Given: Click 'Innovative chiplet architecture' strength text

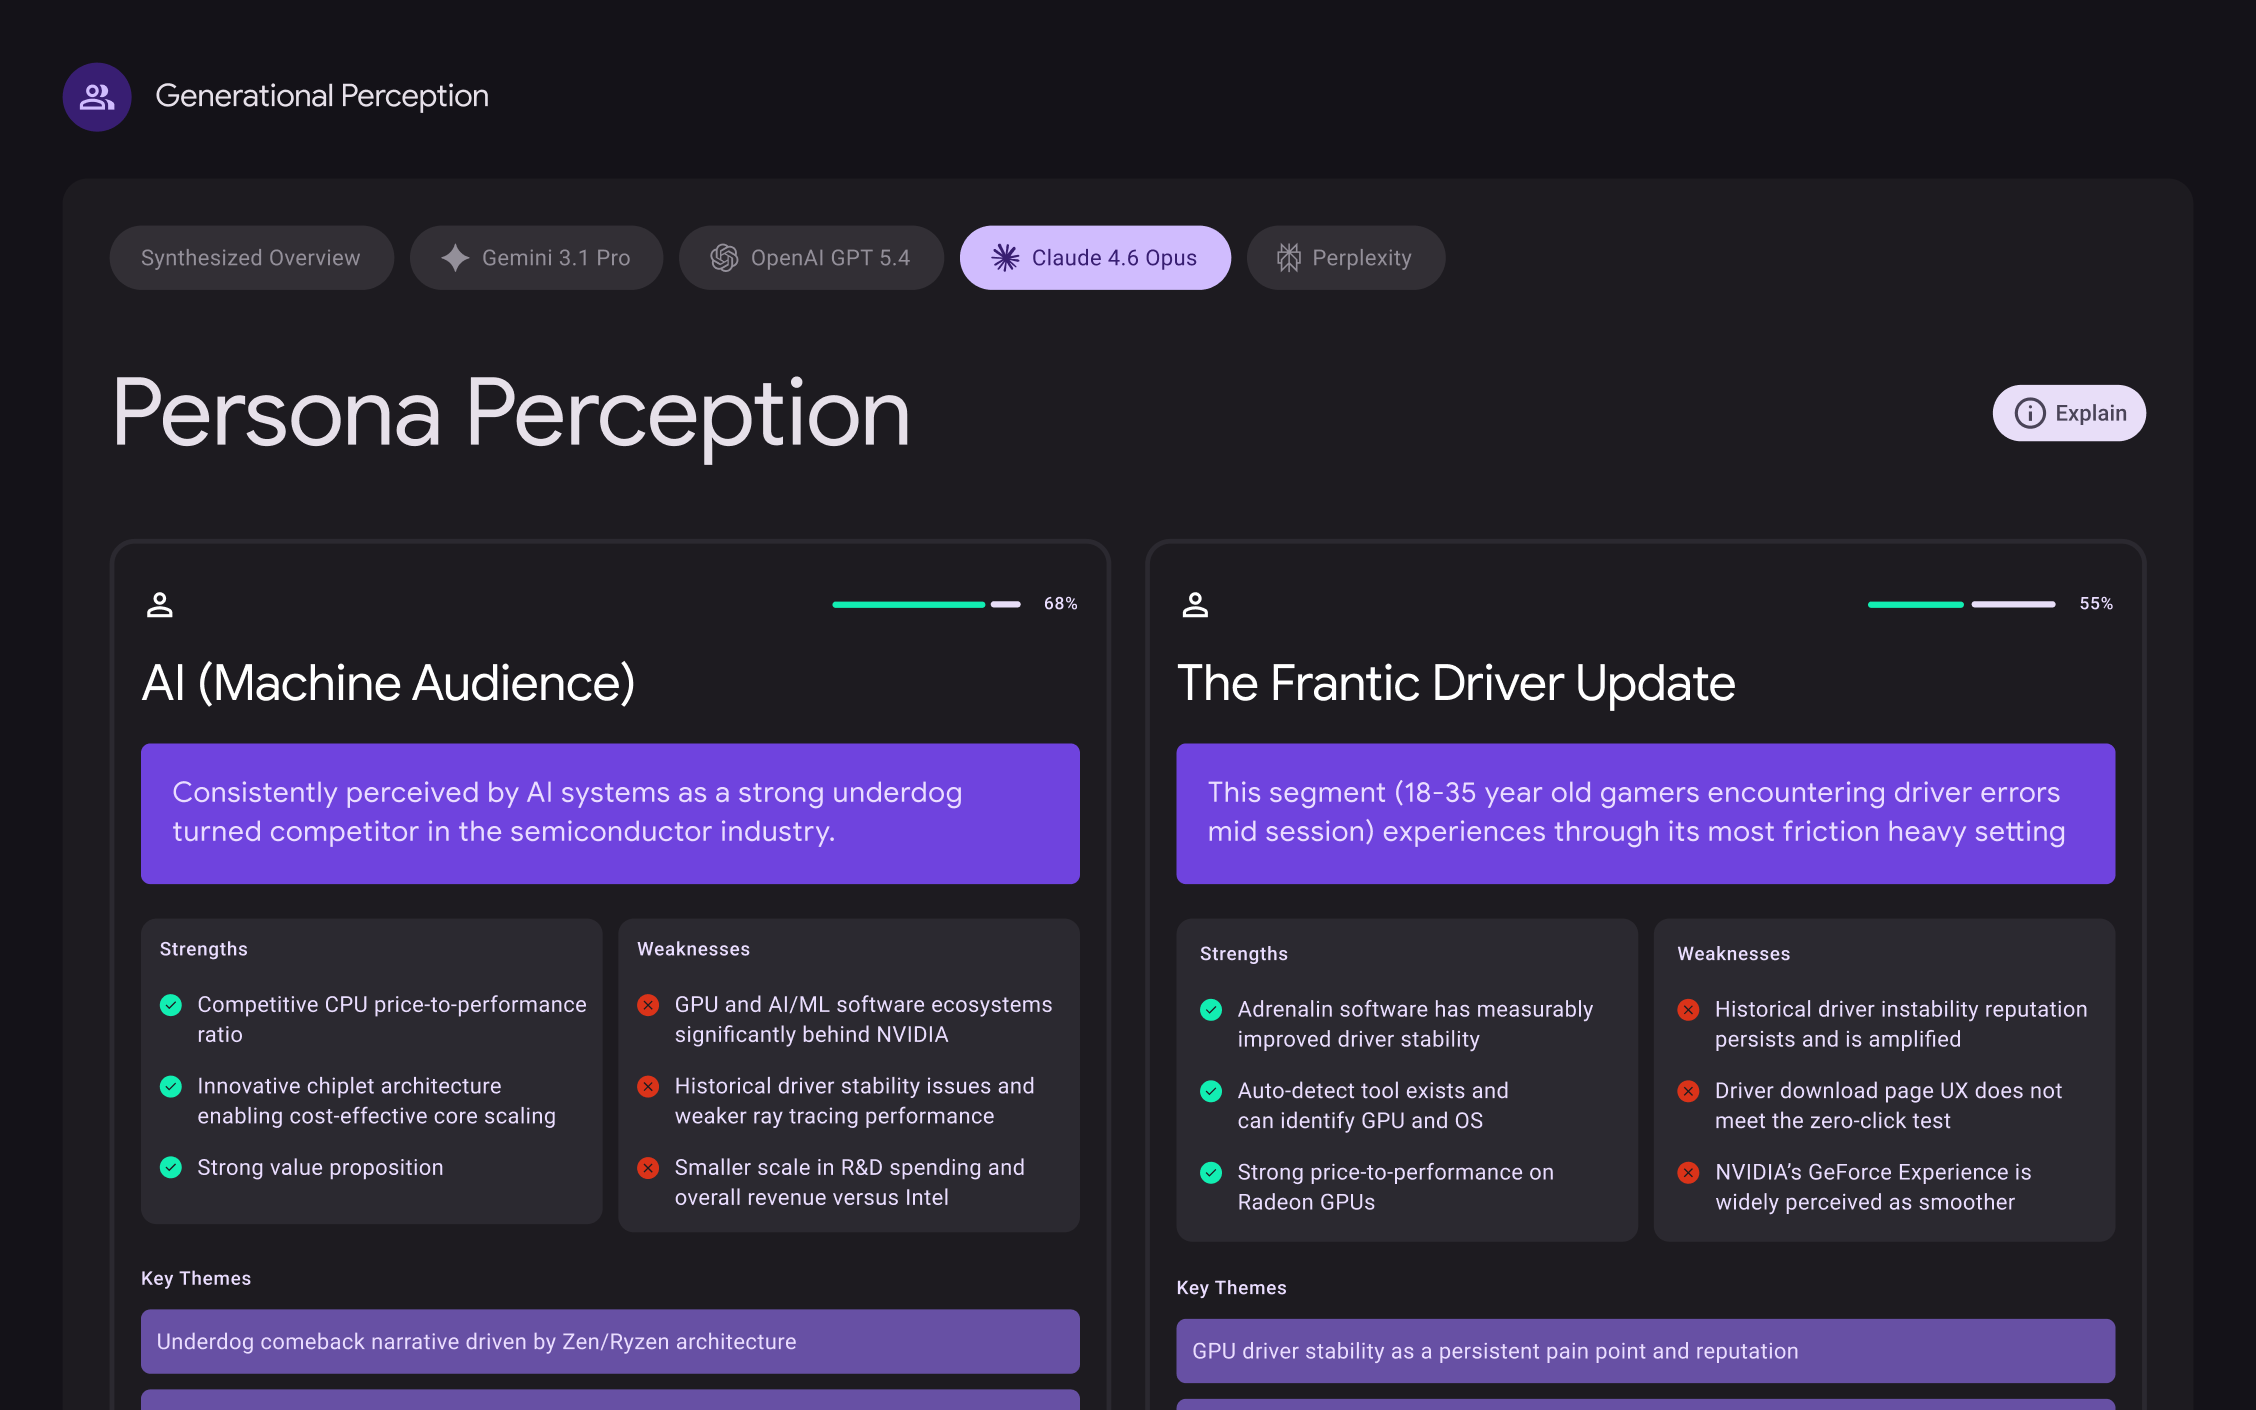Looking at the screenshot, I should point(376,1101).
